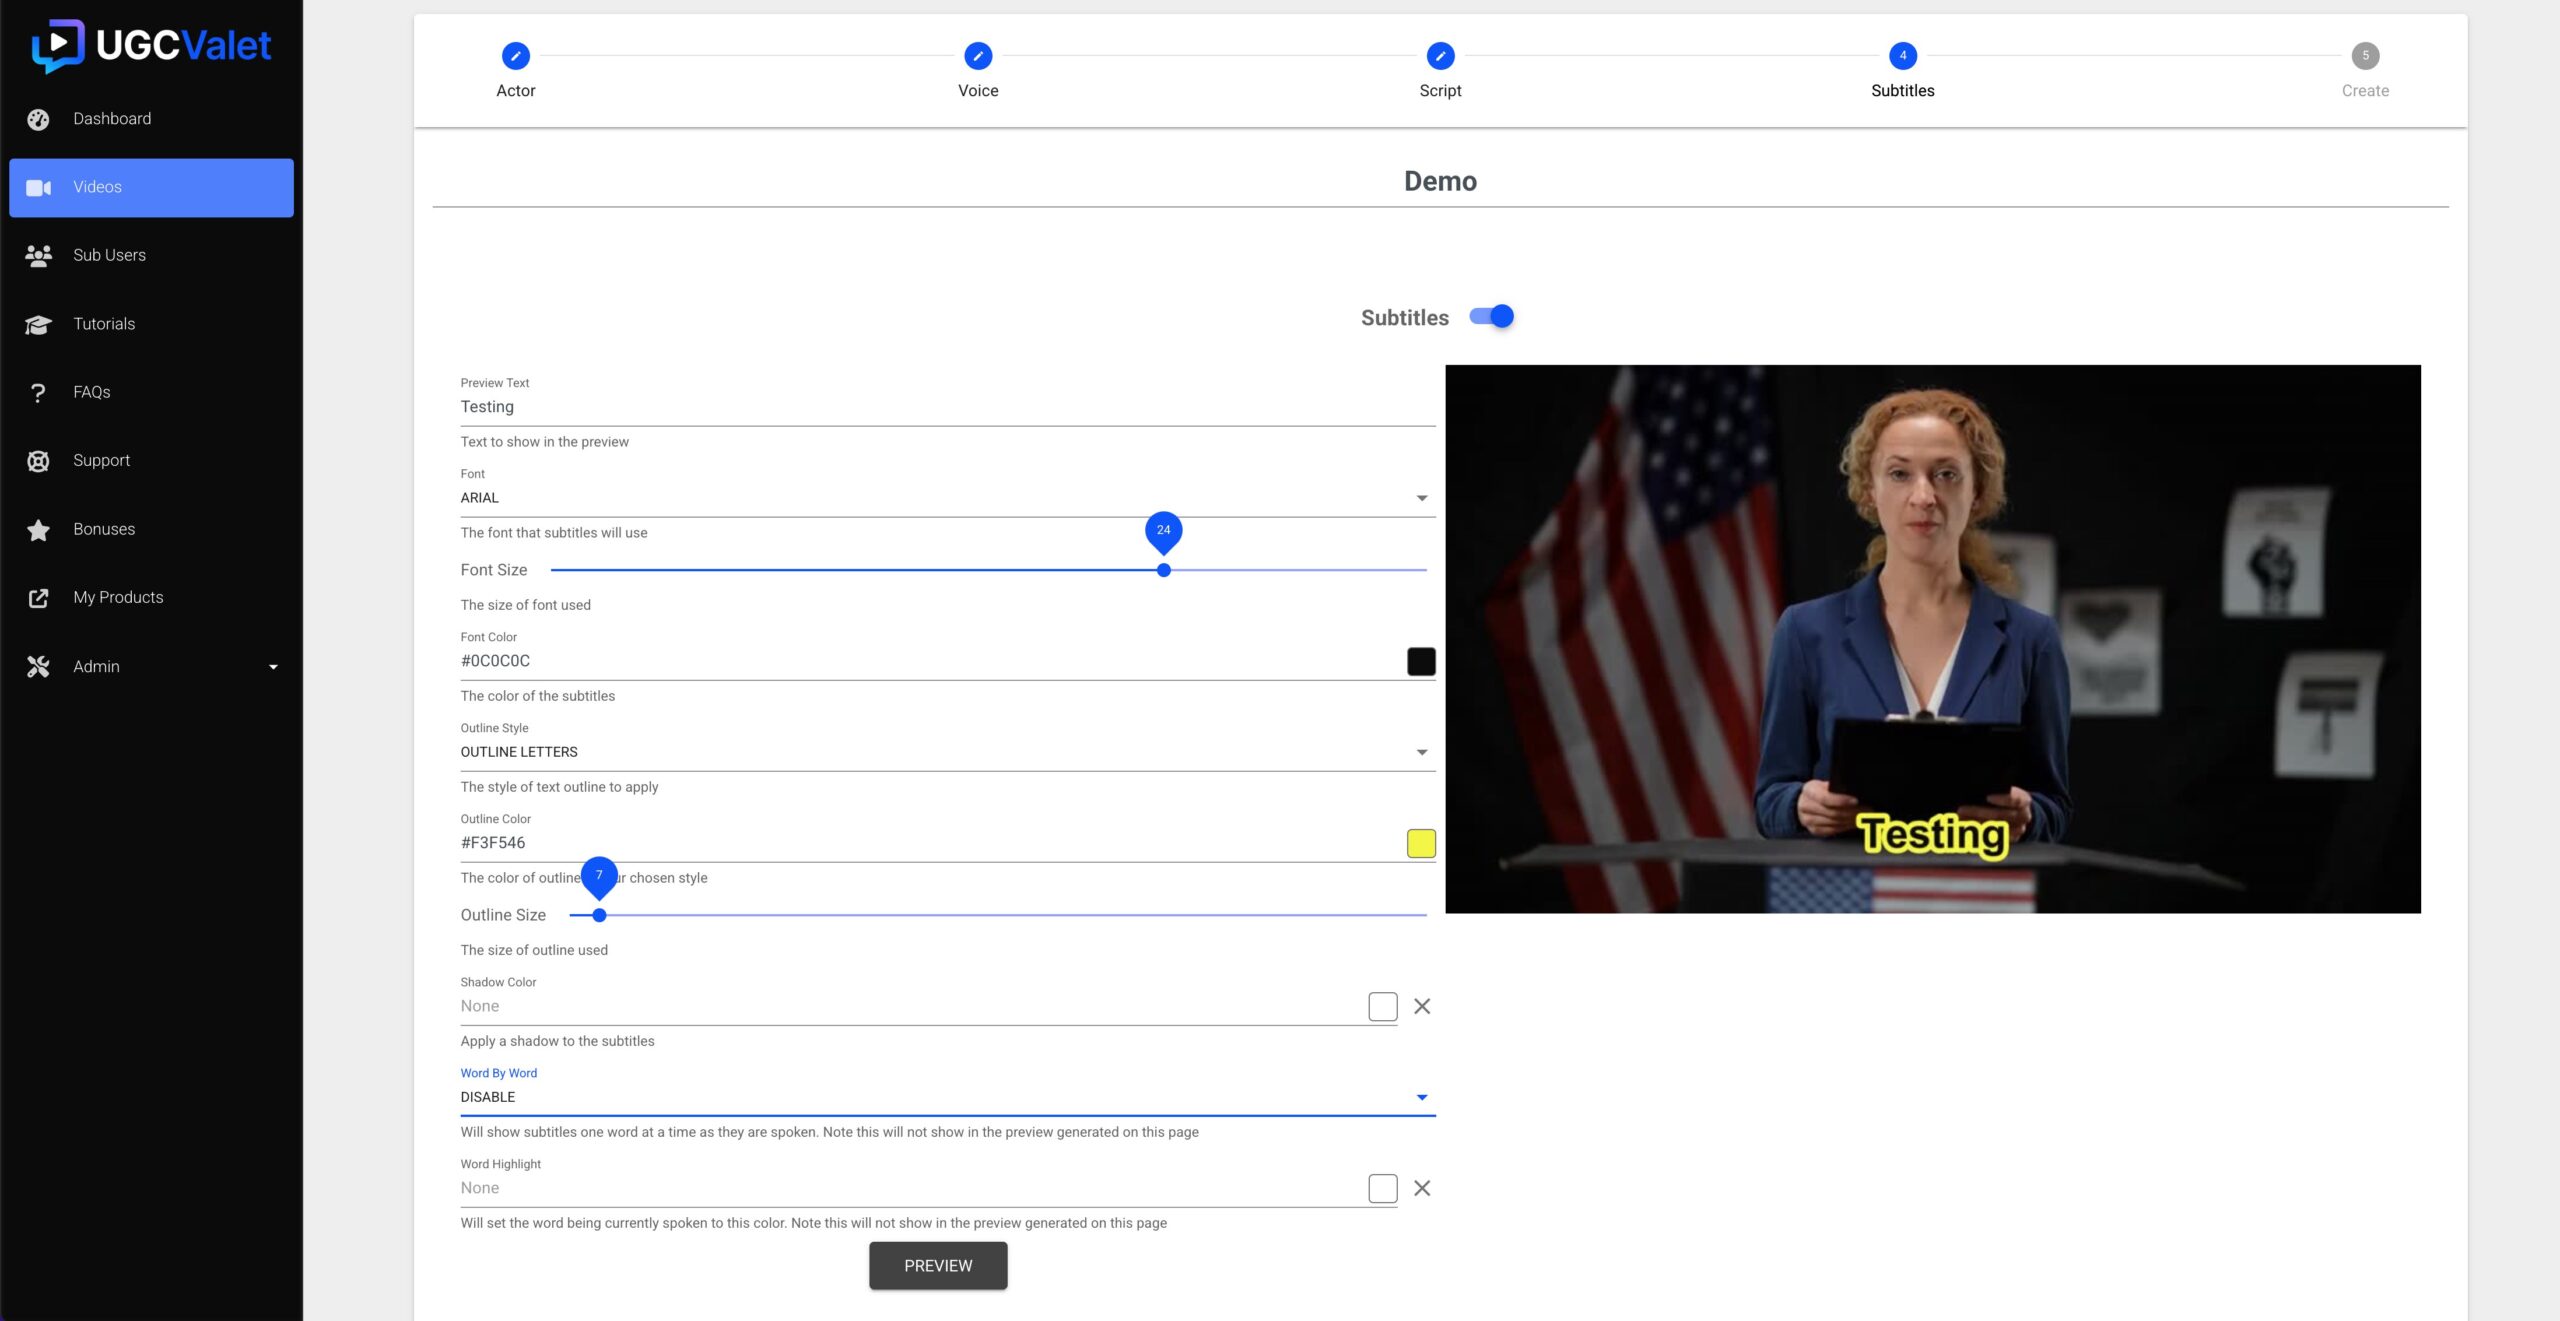This screenshot has width=2560, height=1321.
Task: Open Tutorials section
Action: (103, 322)
